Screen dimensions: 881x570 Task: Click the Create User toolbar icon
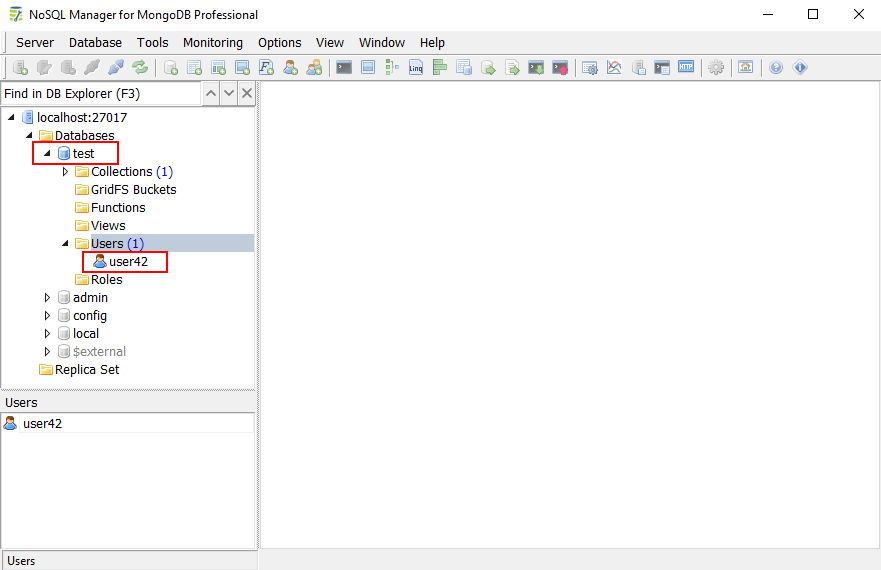click(291, 68)
